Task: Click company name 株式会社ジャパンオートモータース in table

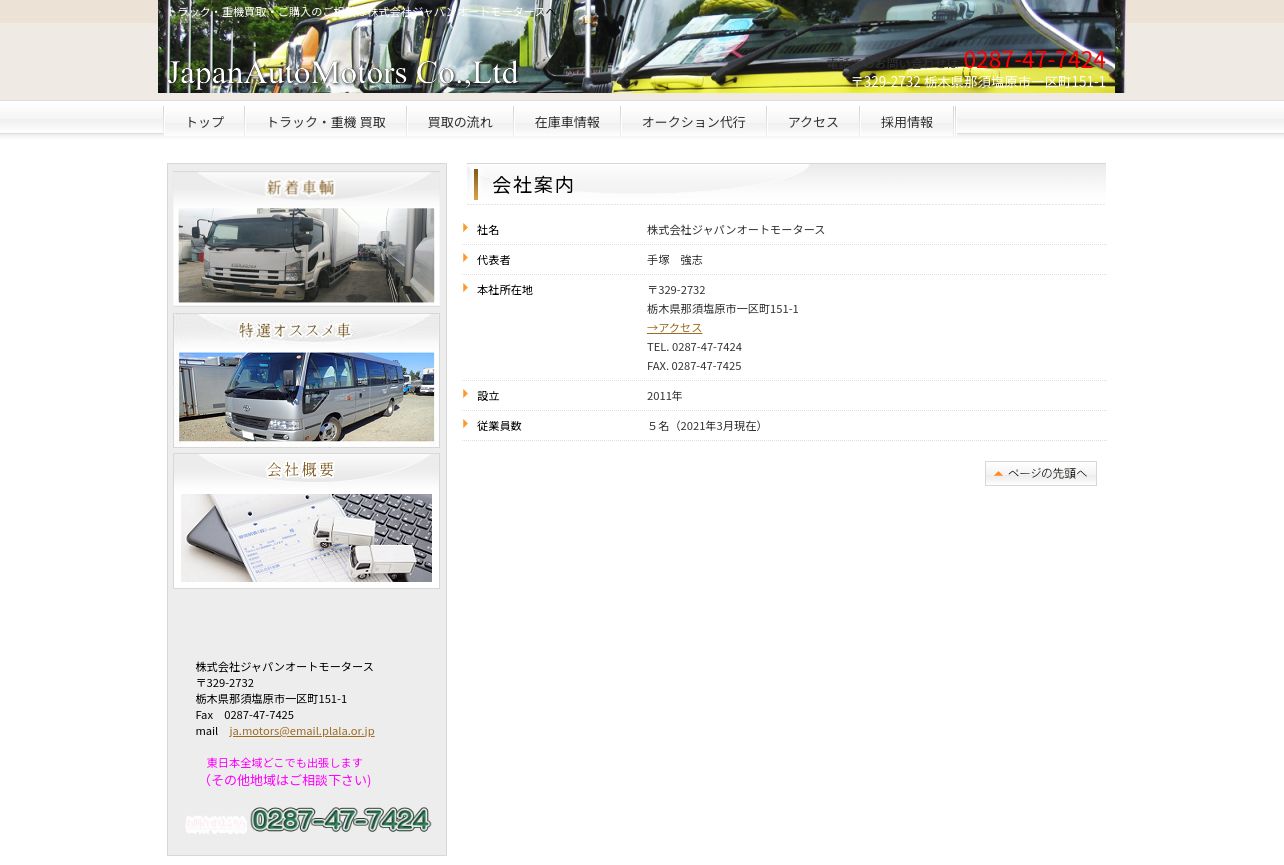Action: [x=736, y=230]
